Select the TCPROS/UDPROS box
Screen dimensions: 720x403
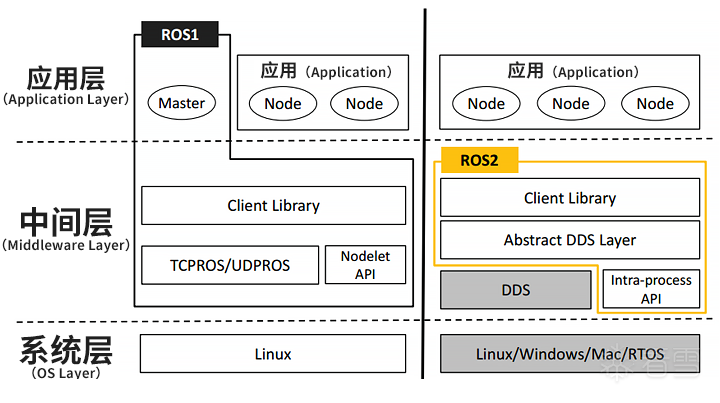[229, 265]
